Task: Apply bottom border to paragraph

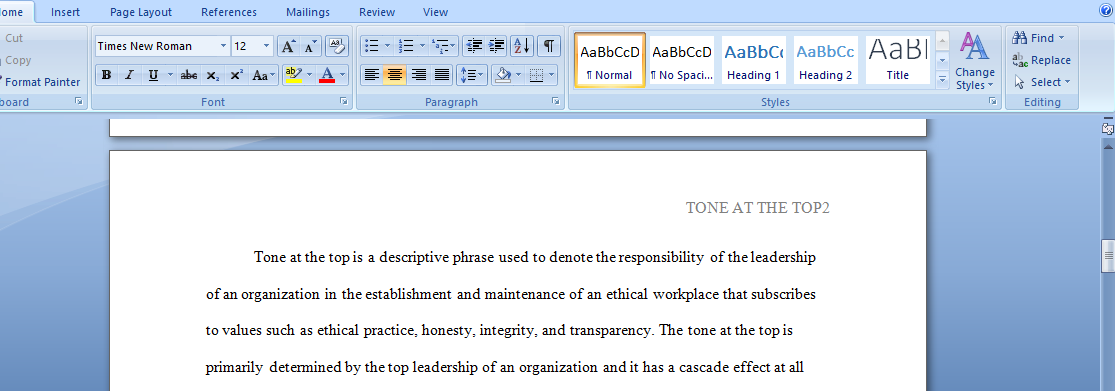Action: (537, 75)
